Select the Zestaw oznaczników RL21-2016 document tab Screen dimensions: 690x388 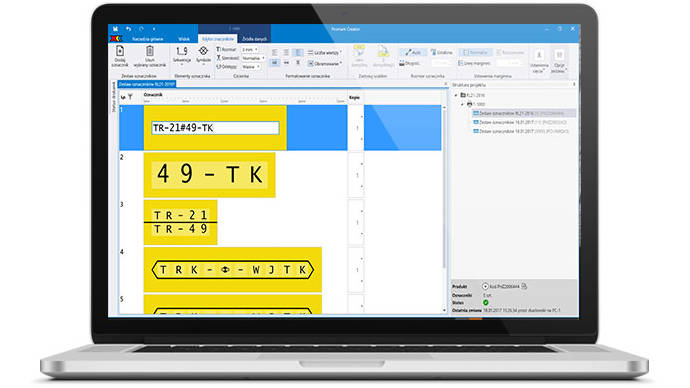click(147, 84)
